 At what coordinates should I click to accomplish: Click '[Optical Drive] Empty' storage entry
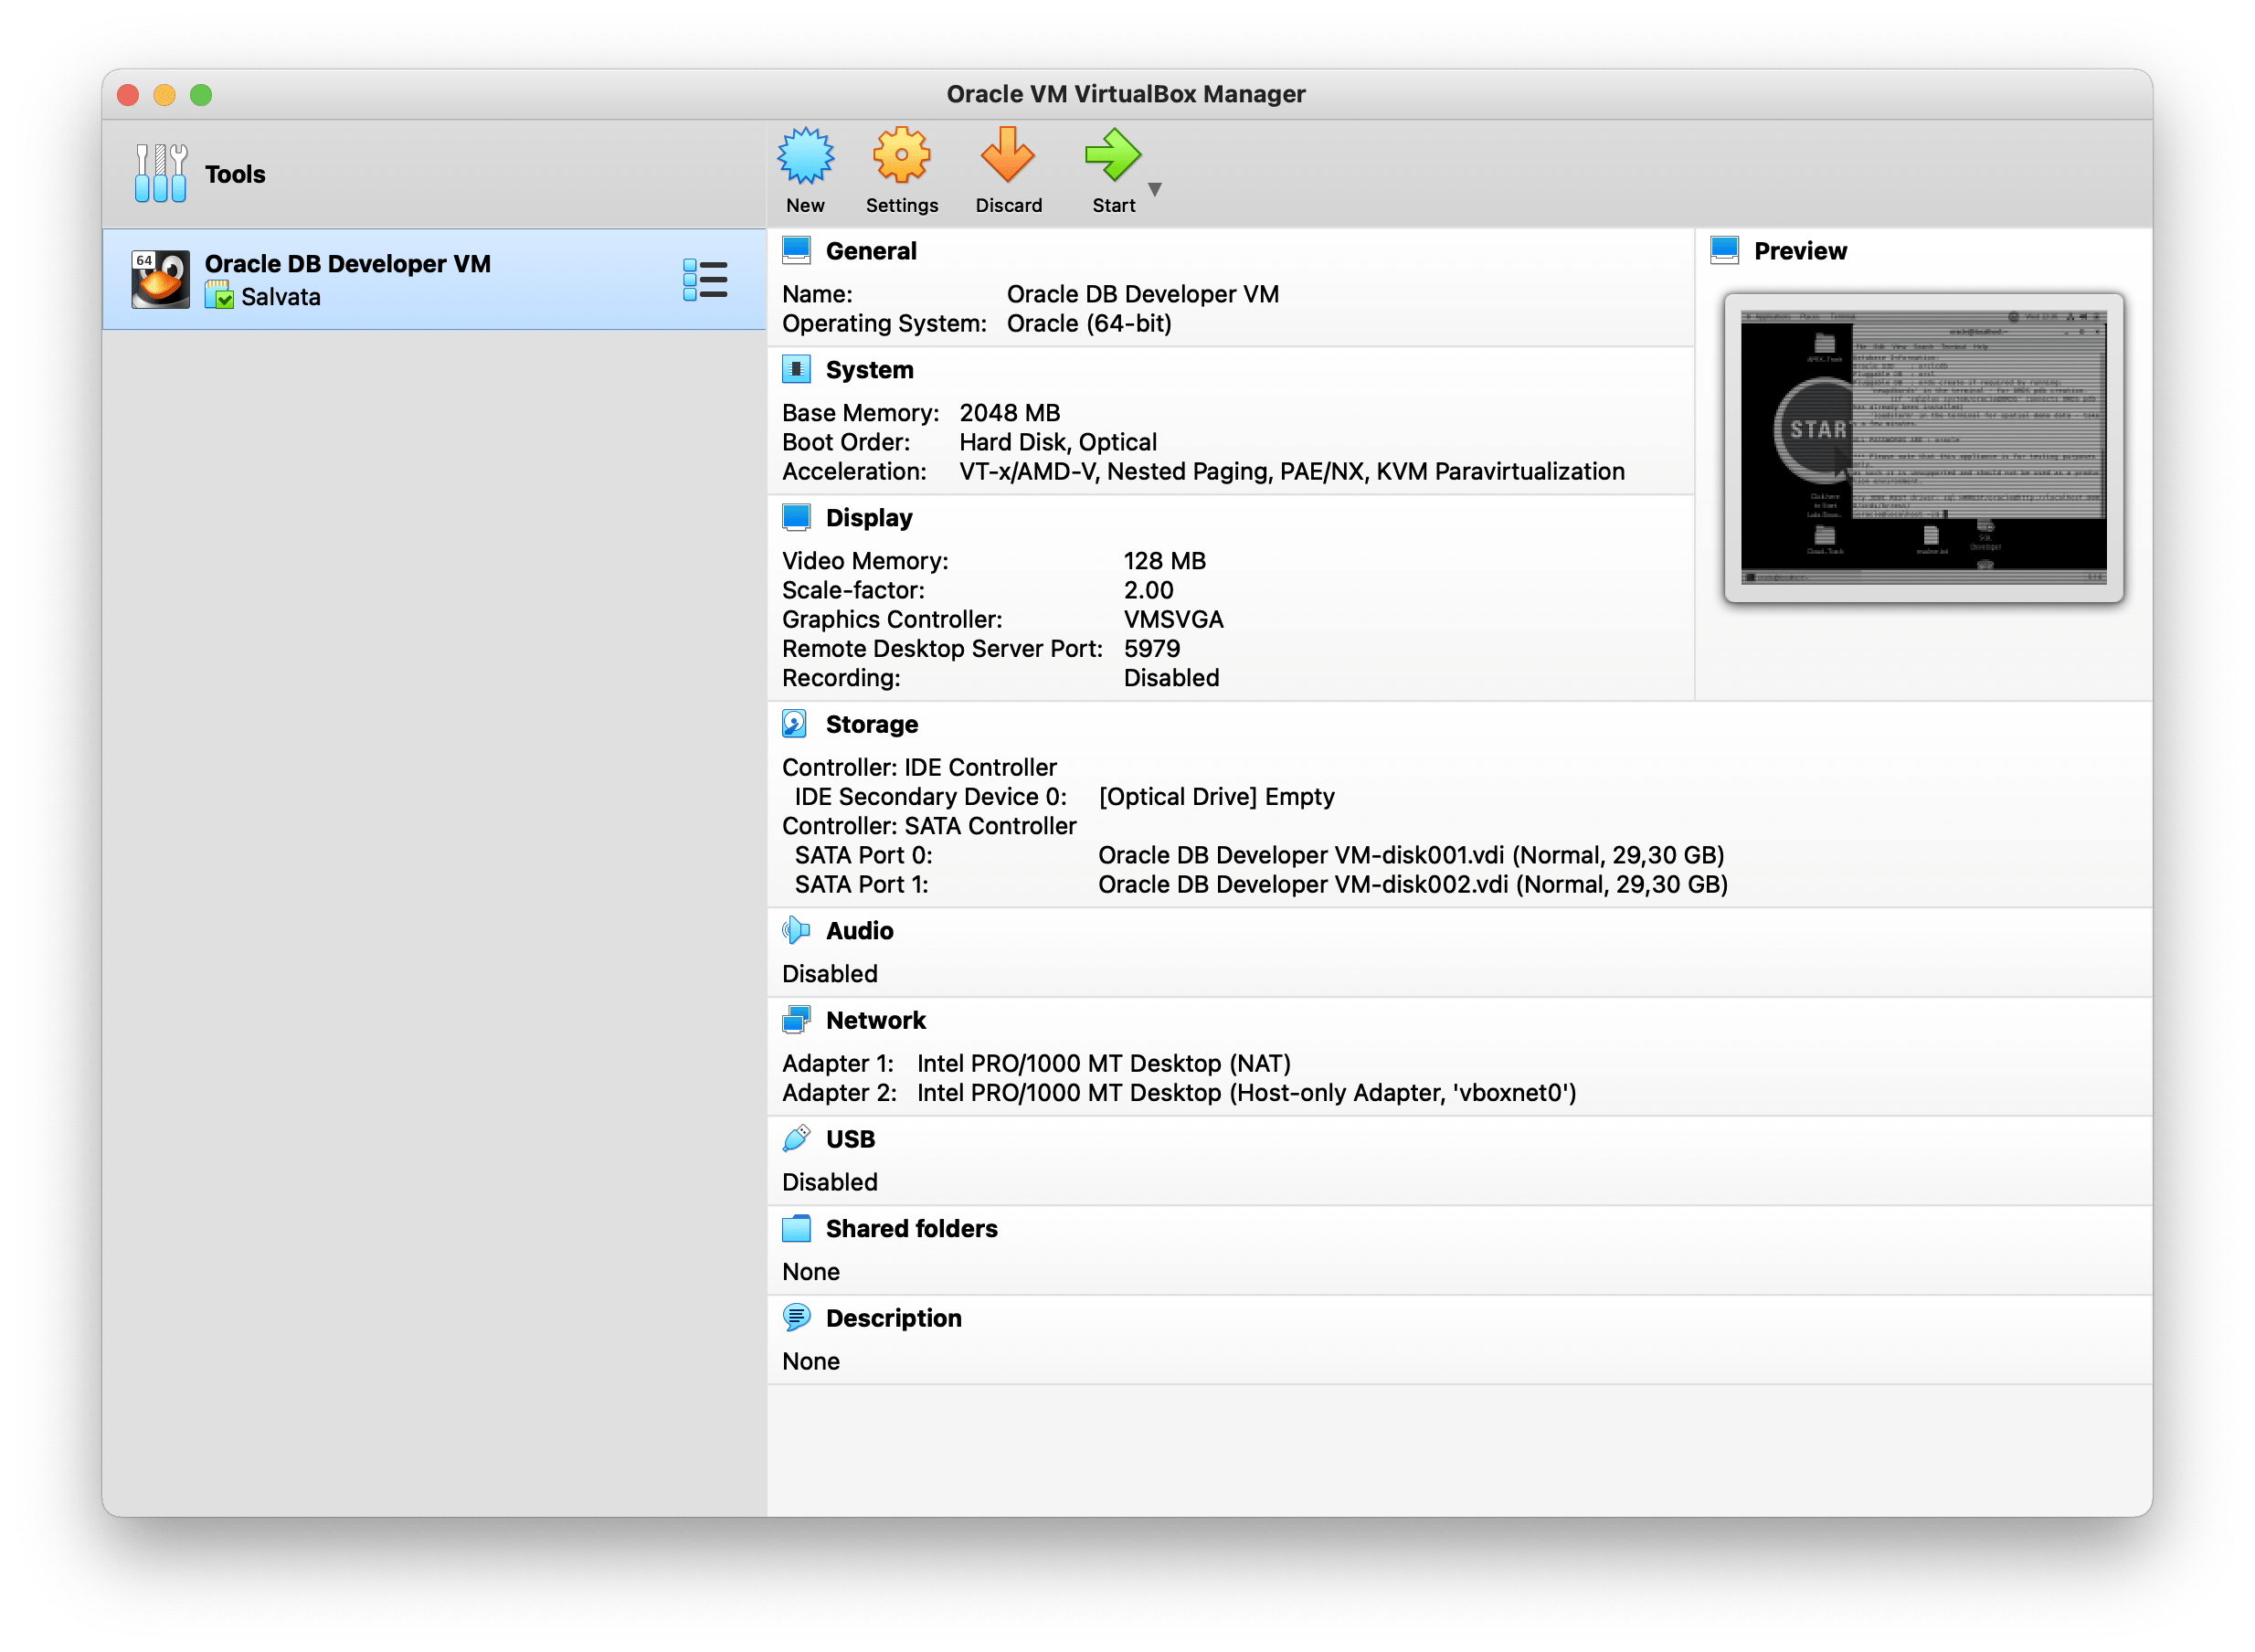pyautogui.click(x=1216, y=796)
